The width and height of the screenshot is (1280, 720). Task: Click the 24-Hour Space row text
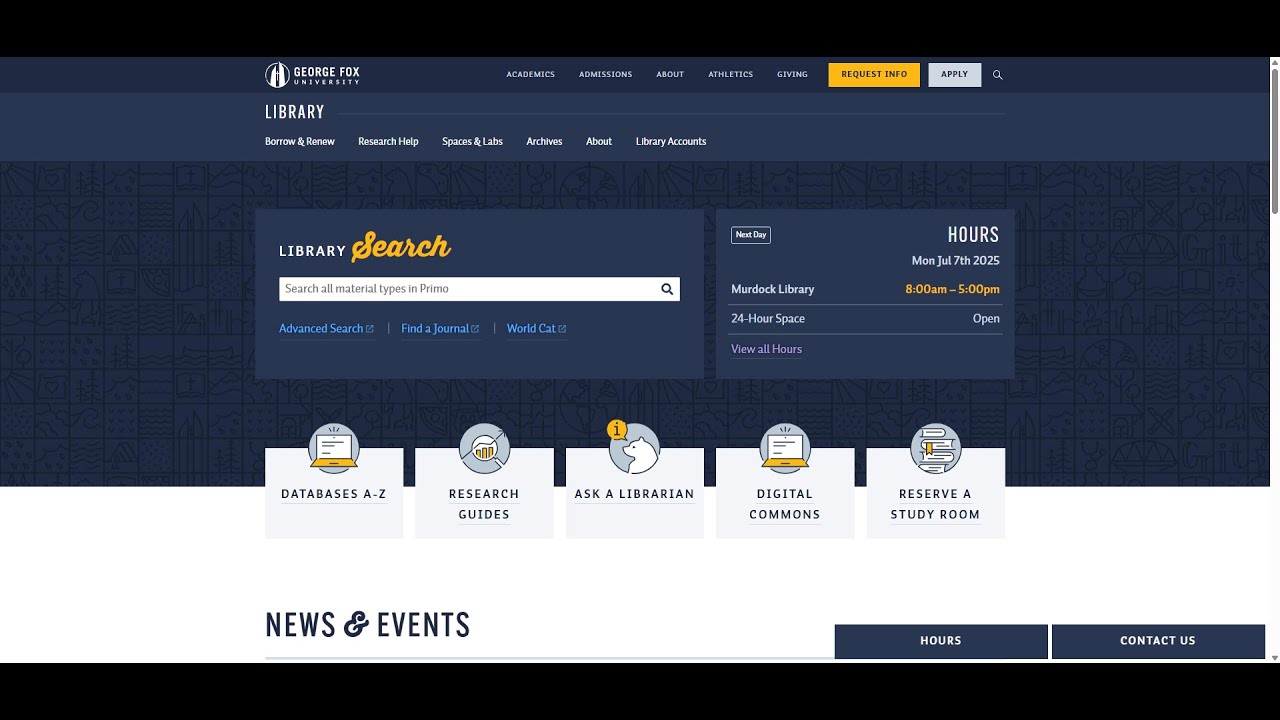click(x=768, y=319)
